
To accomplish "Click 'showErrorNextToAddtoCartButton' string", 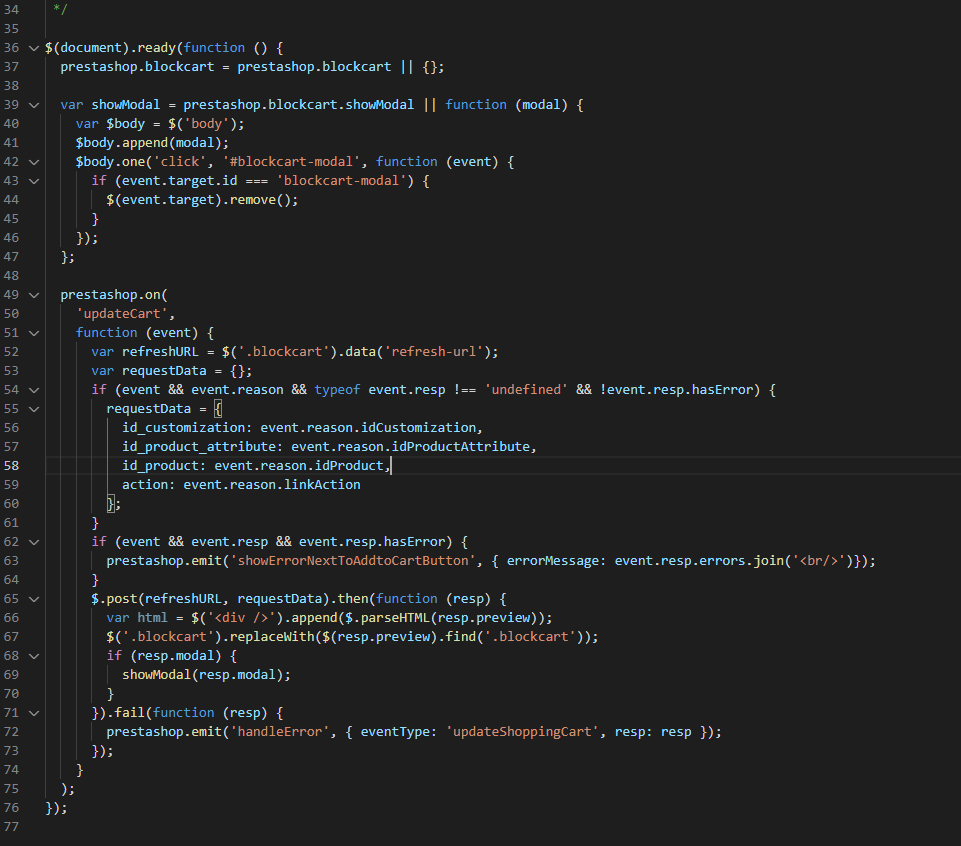I will tap(353, 561).
